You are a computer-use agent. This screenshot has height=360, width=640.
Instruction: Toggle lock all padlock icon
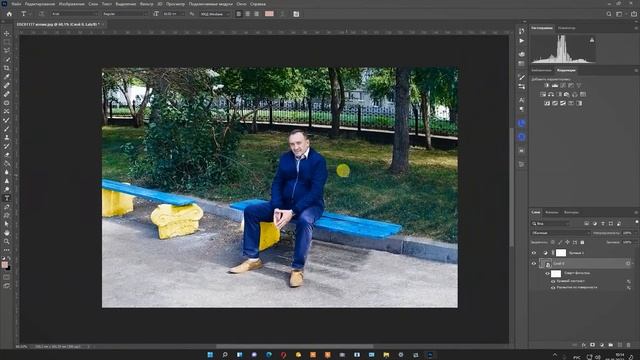(x=582, y=242)
